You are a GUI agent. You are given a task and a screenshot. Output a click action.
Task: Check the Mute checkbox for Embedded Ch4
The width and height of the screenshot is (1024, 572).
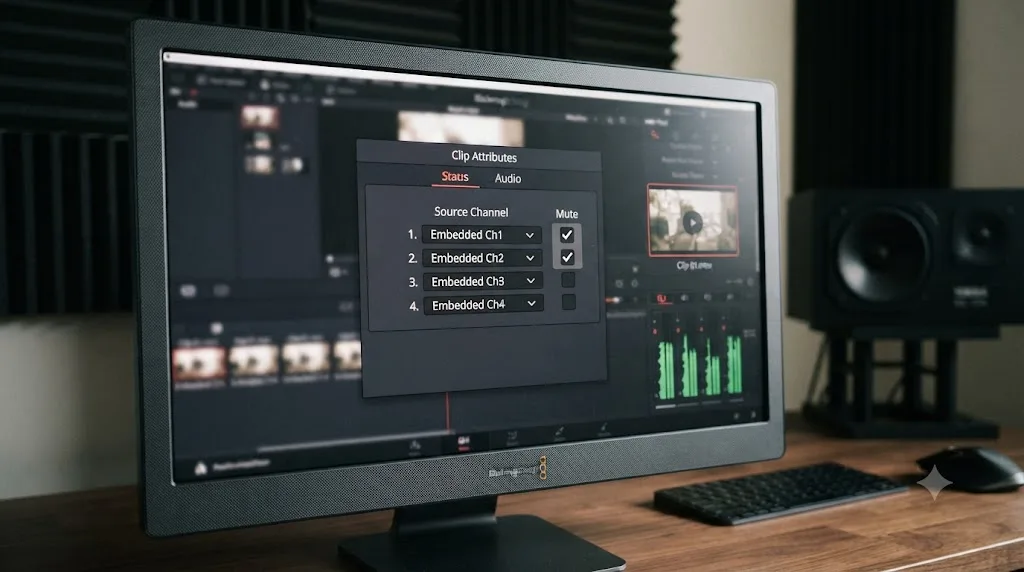point(569,302)
